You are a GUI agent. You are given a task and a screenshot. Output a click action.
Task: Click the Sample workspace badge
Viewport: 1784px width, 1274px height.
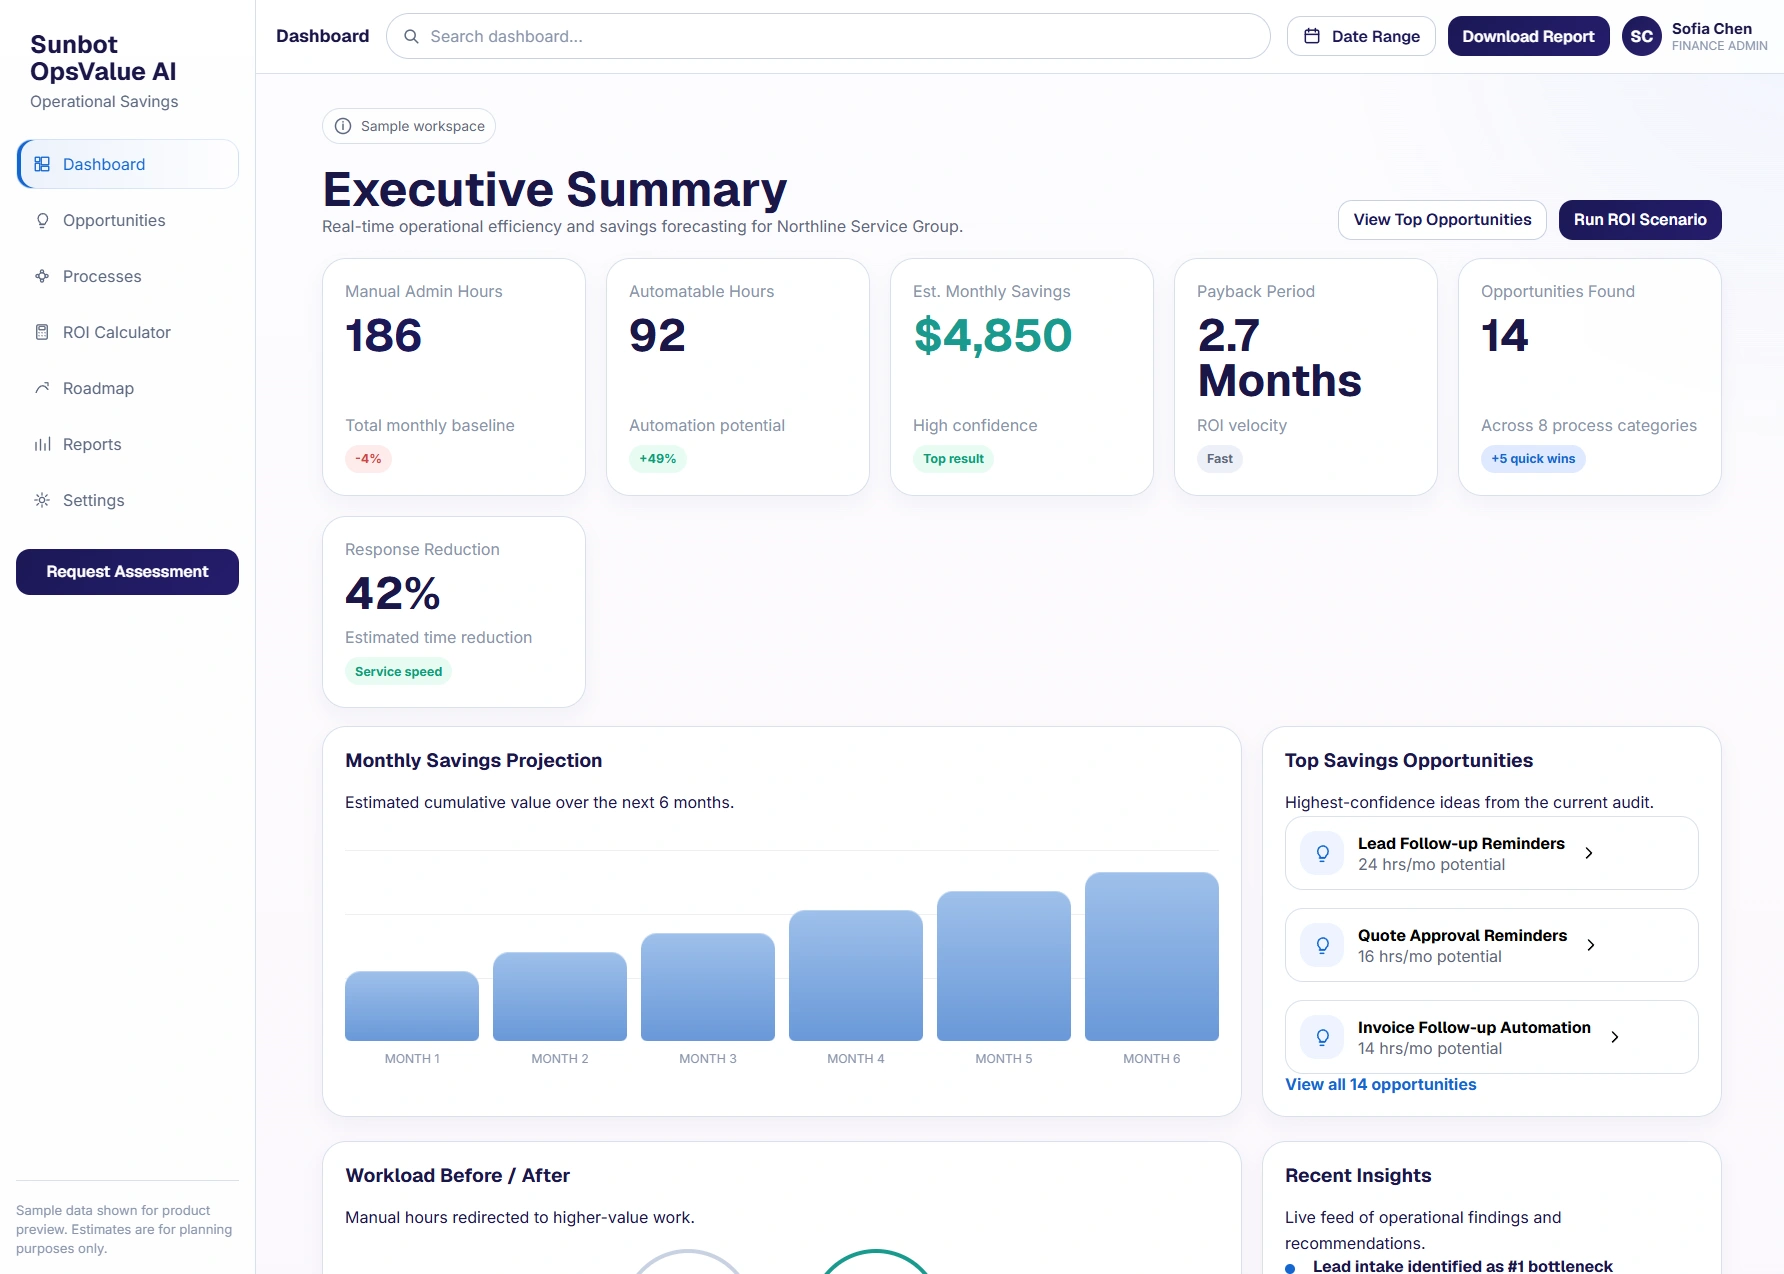pyautogui.click(x=409, y=126)
